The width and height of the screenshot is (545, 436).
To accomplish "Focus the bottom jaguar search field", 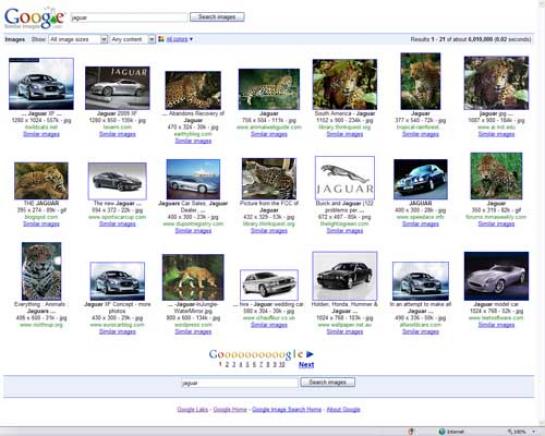I will [239, 383].
